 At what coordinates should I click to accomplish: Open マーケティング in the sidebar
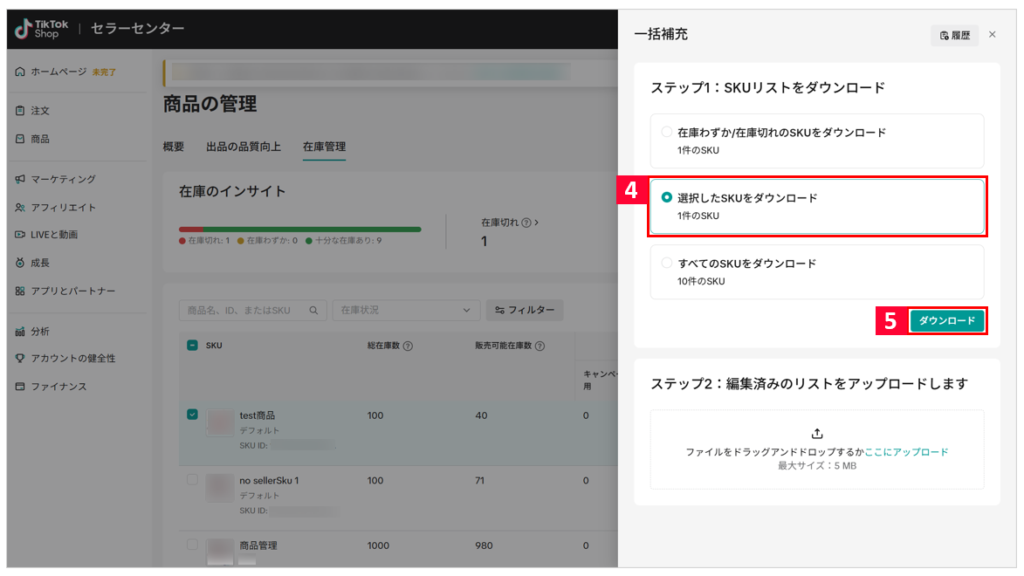62,179
